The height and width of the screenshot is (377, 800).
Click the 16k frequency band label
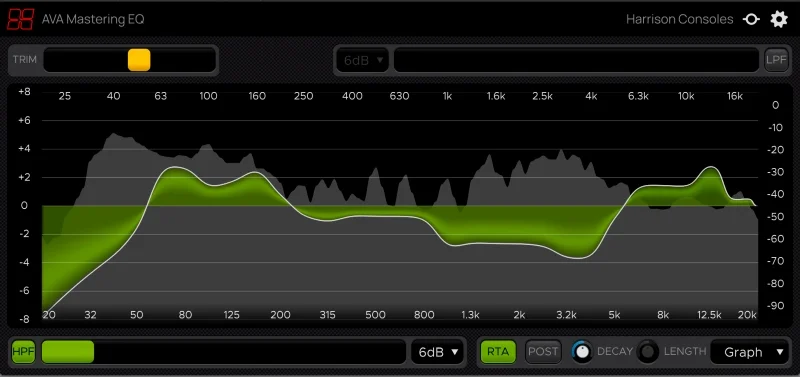tap(734, 96)
